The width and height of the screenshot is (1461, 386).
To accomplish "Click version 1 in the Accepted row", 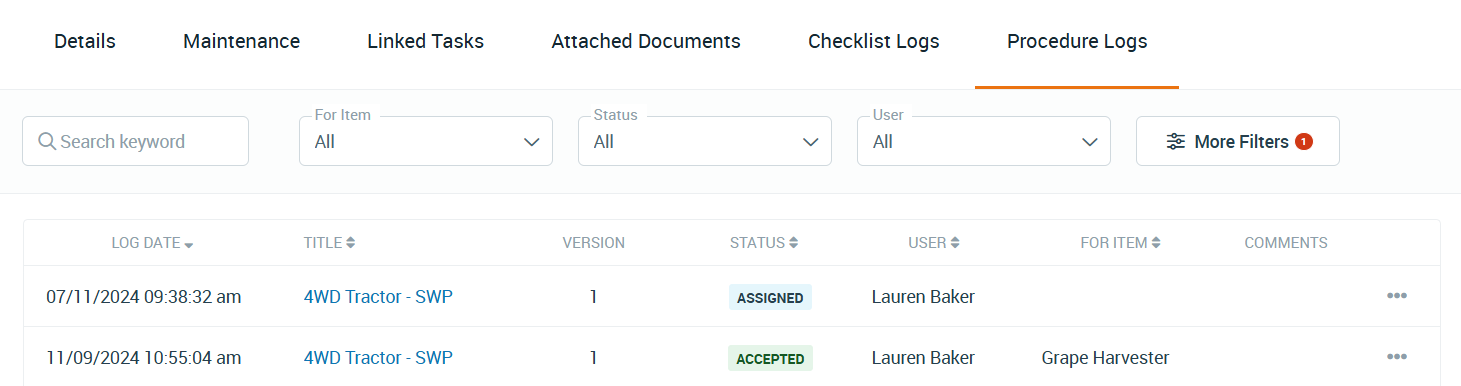I will click(x=593, y=357).
